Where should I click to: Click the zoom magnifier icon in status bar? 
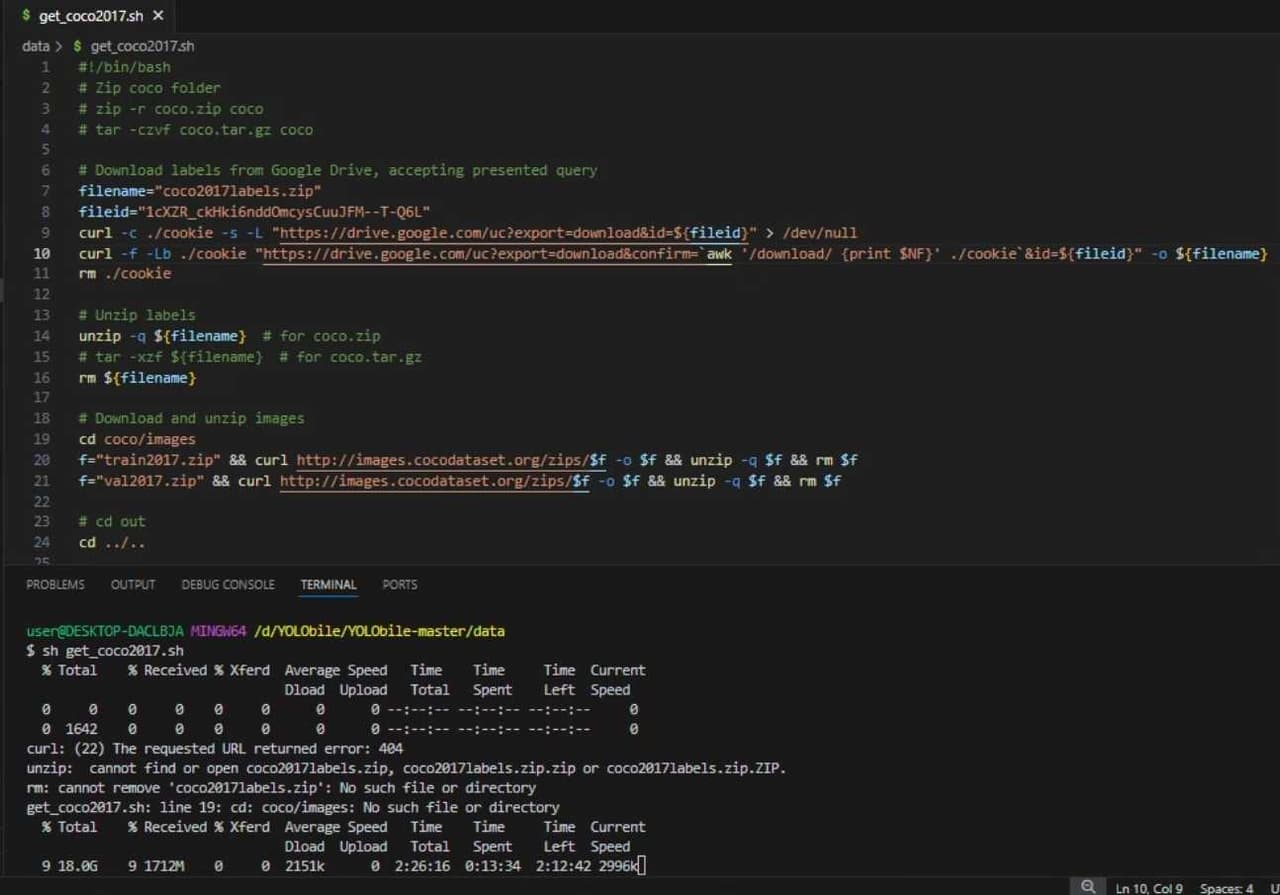1087,887
